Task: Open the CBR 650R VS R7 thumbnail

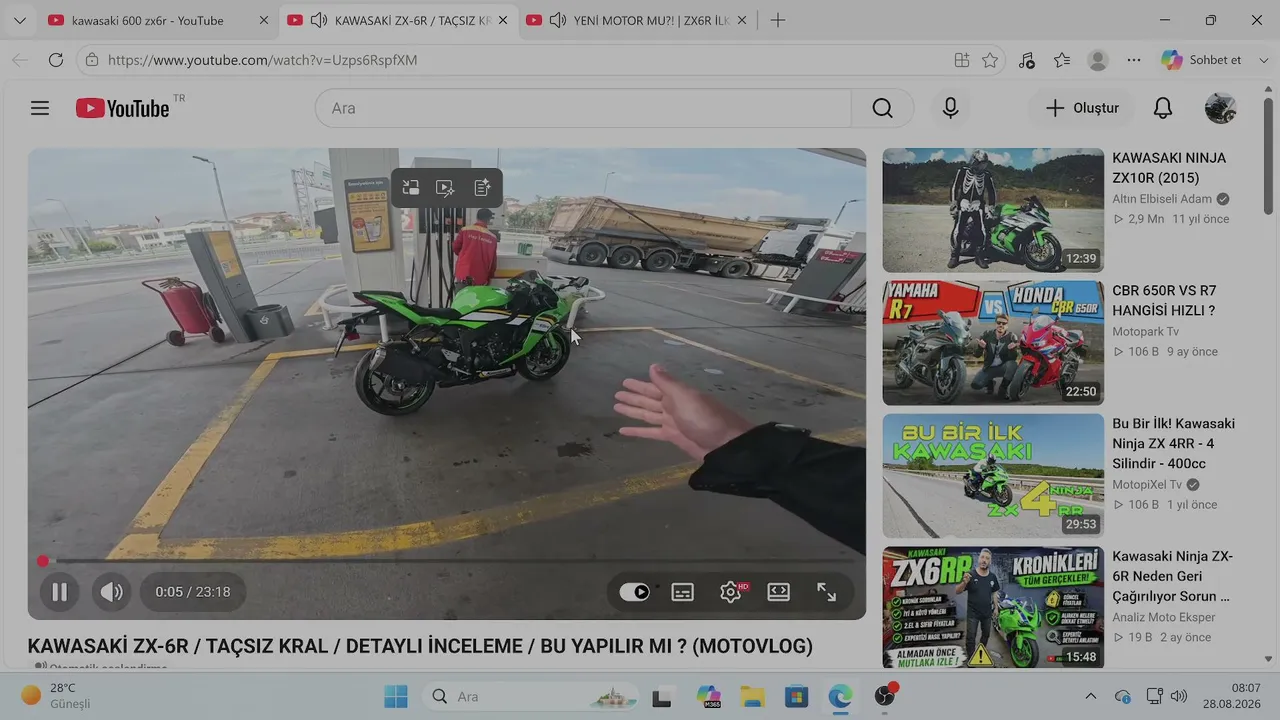Action: [993, 343]
